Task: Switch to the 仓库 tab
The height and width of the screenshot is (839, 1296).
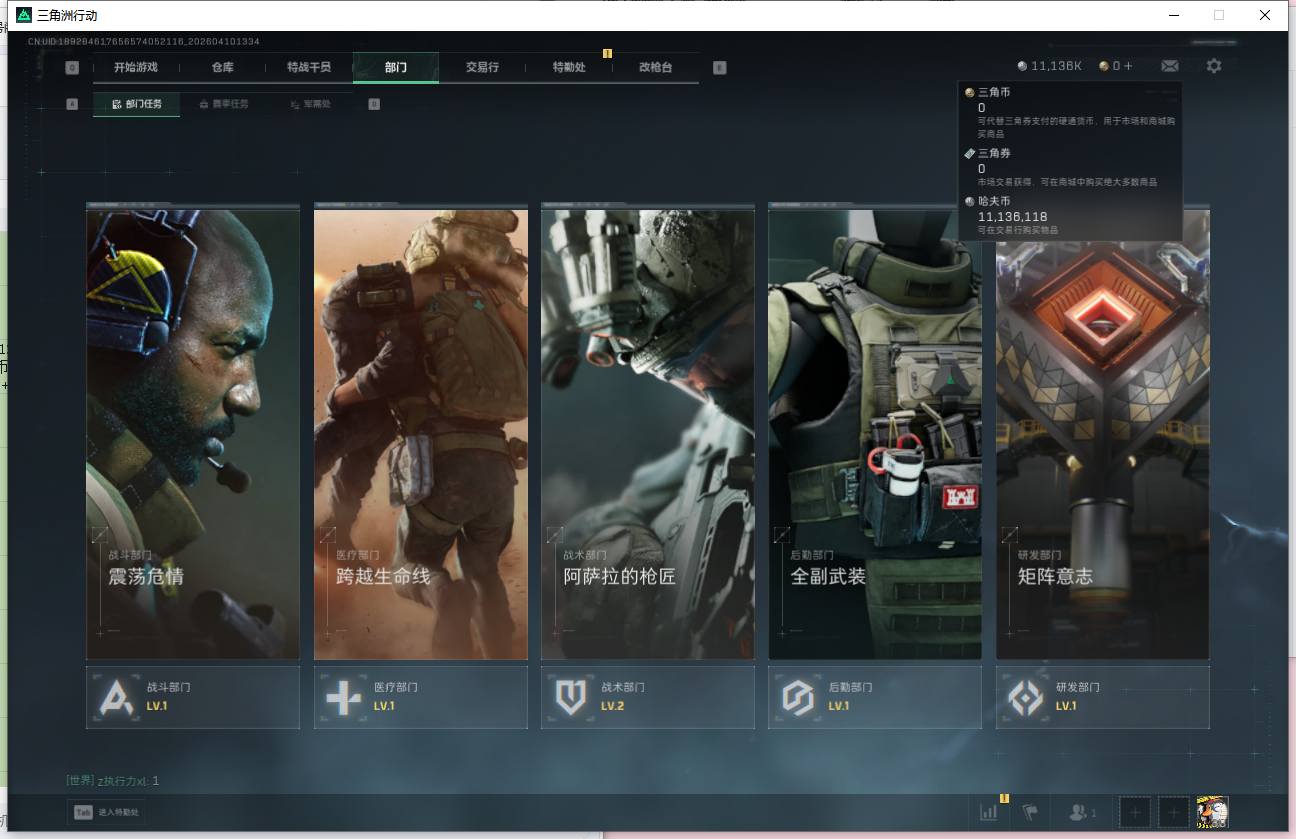Action: click(x=222, y=67)
